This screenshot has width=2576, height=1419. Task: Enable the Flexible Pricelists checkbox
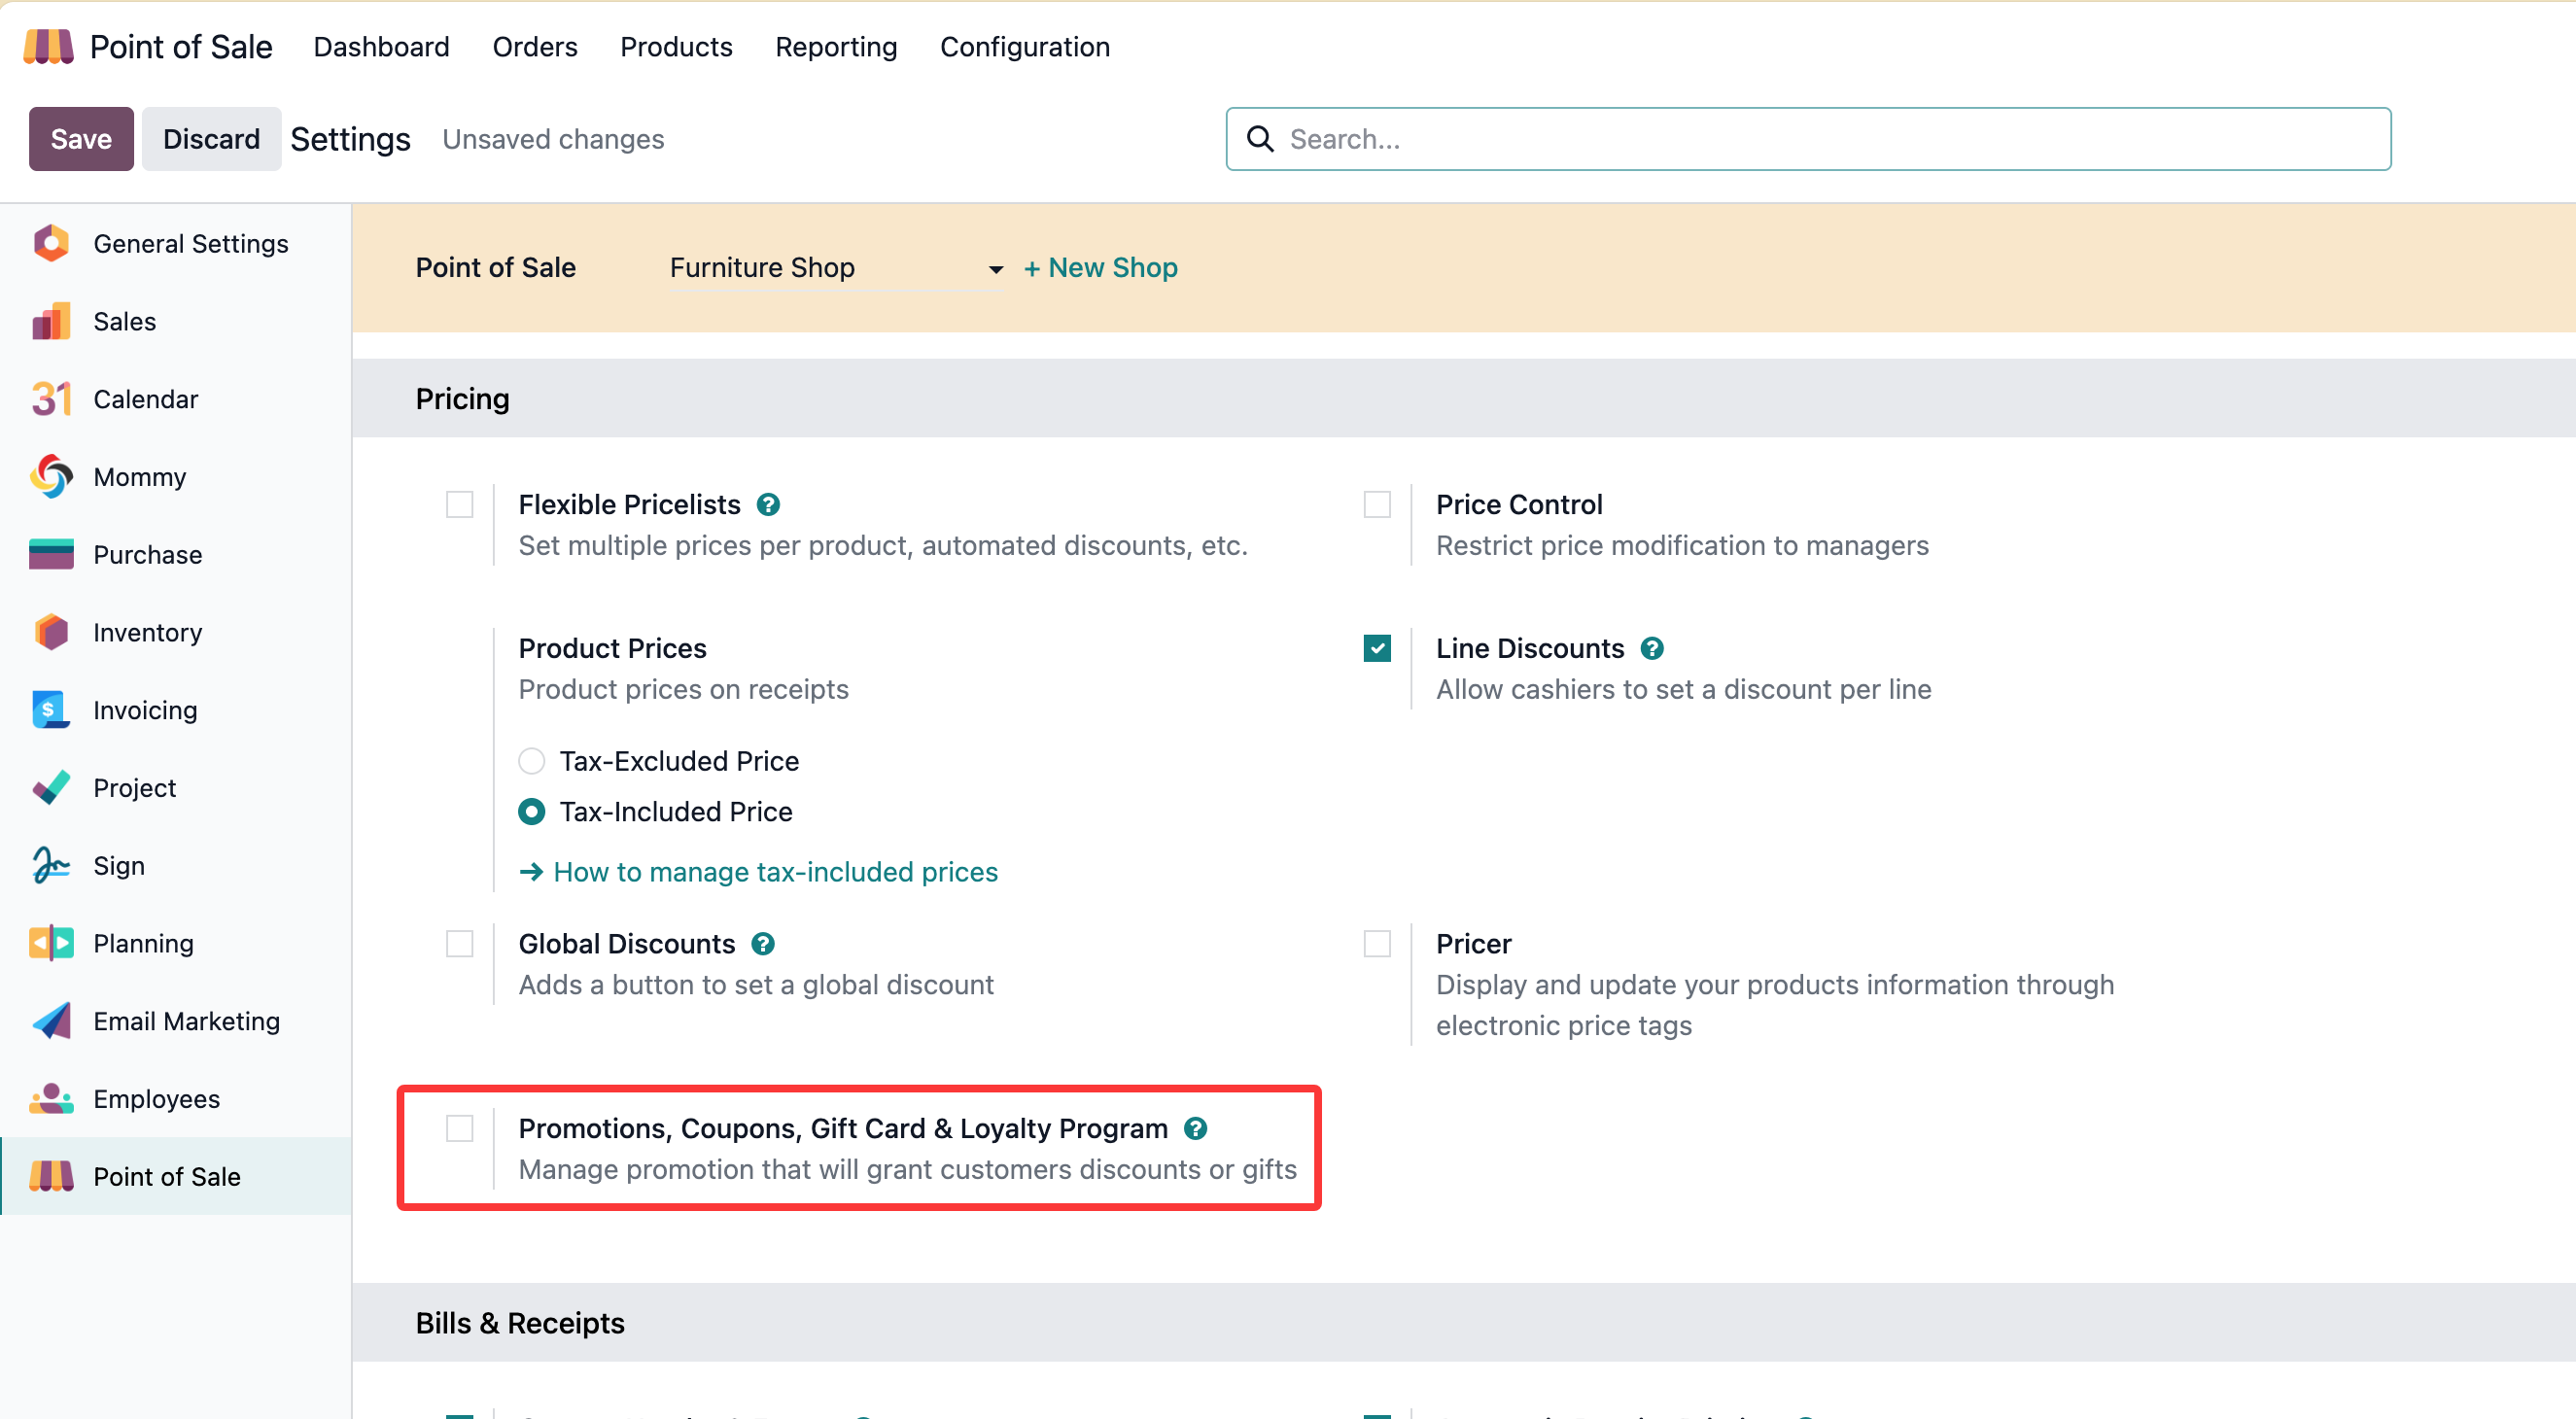[459, 505]
